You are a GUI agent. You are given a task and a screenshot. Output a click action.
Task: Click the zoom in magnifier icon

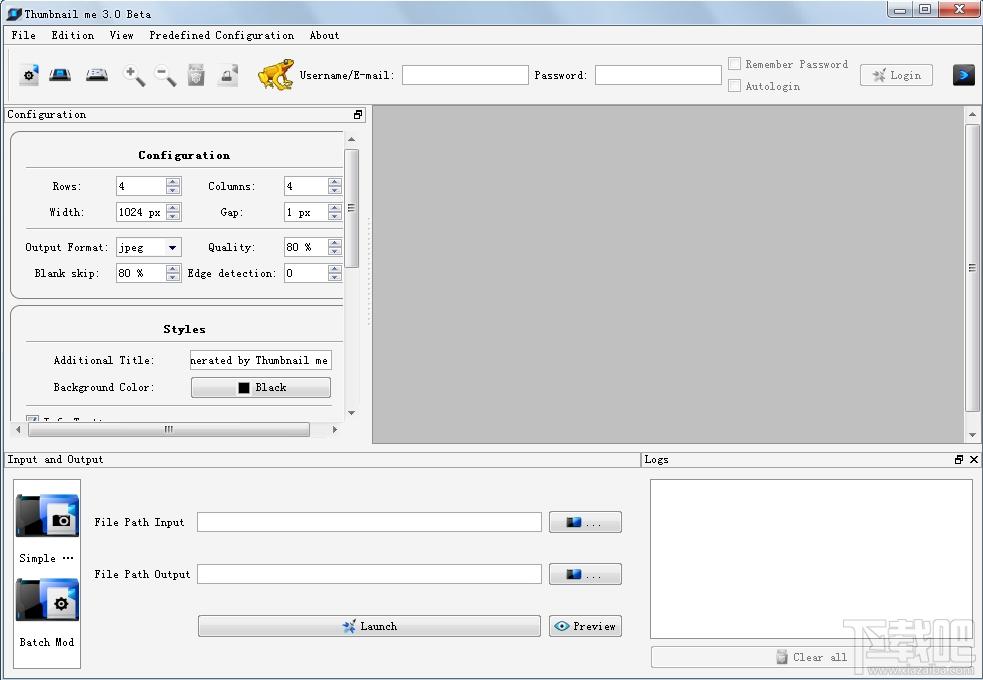tap(134, 75)
